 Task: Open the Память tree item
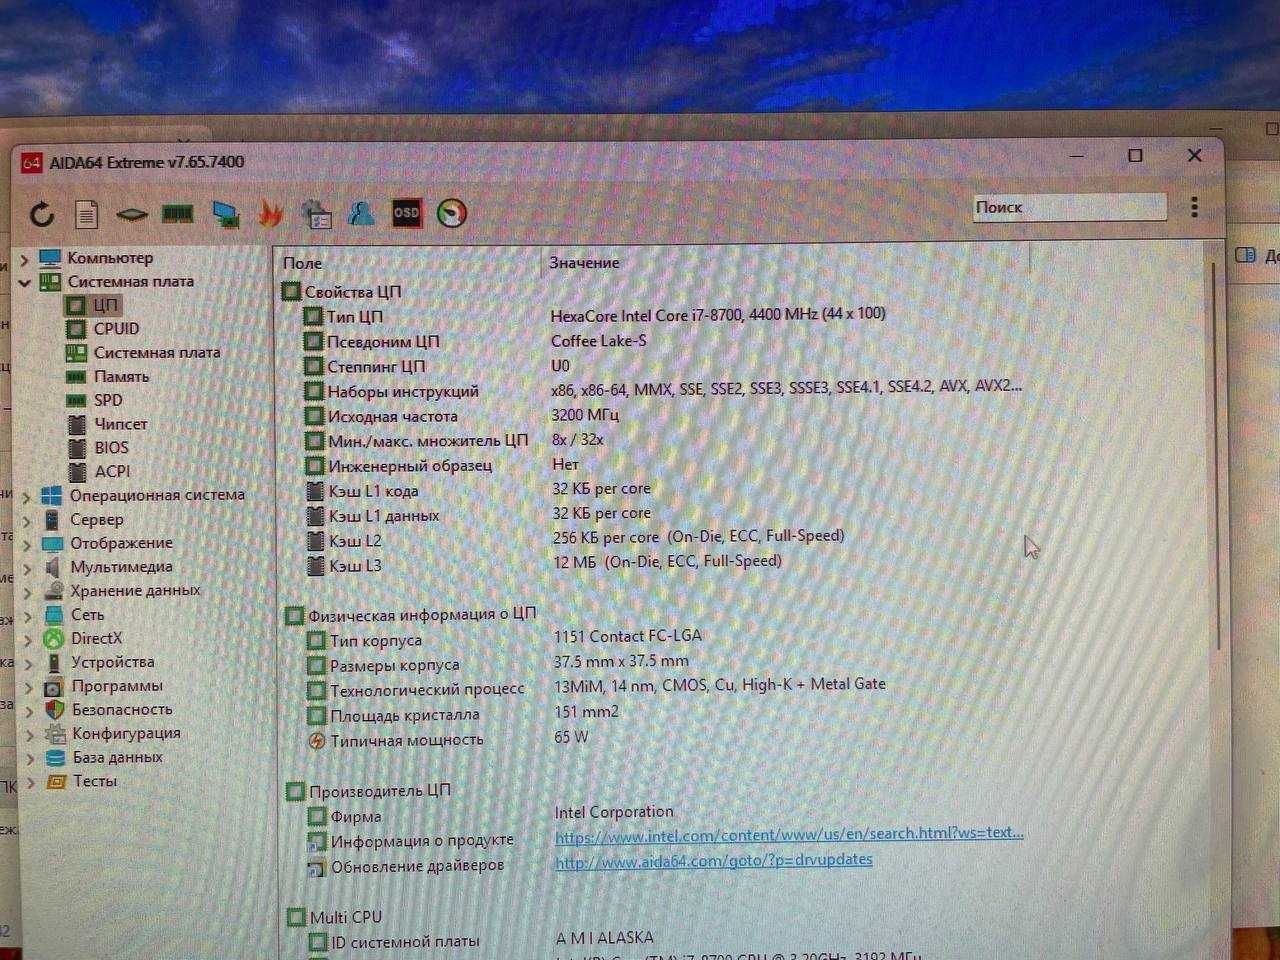(x=121, y=377)
